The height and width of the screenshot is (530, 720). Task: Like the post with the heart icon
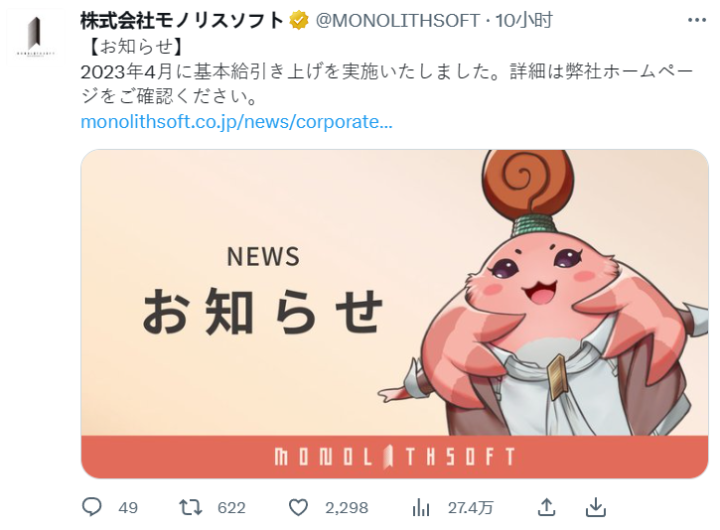pos(298,507)
